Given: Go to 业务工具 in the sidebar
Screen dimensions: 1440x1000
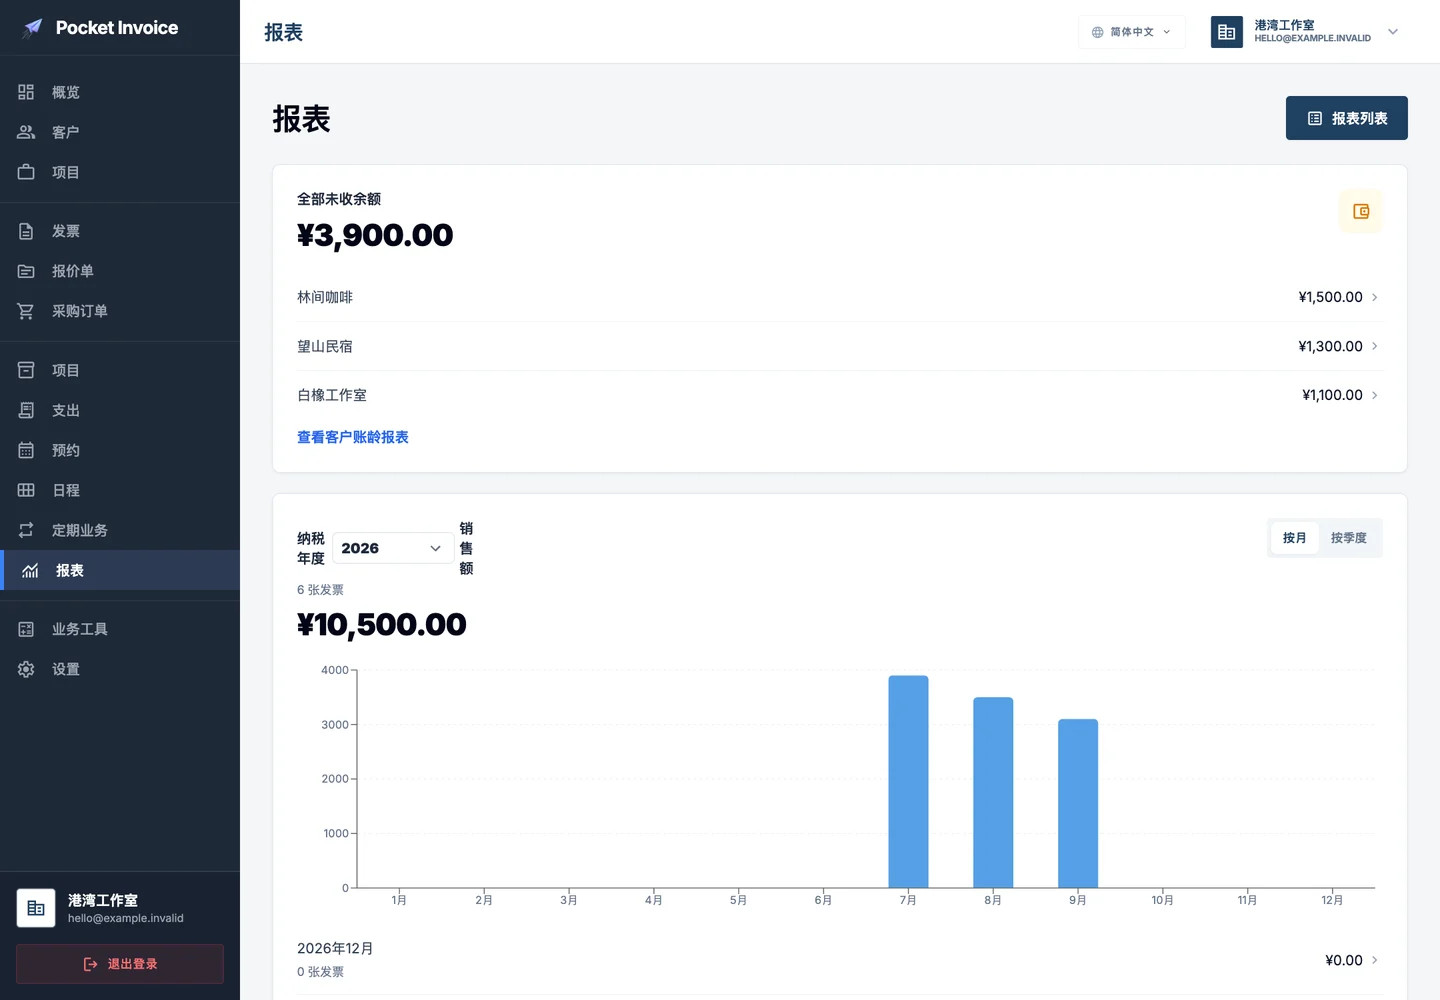Looking at the screenshot, I should [120, 629].
